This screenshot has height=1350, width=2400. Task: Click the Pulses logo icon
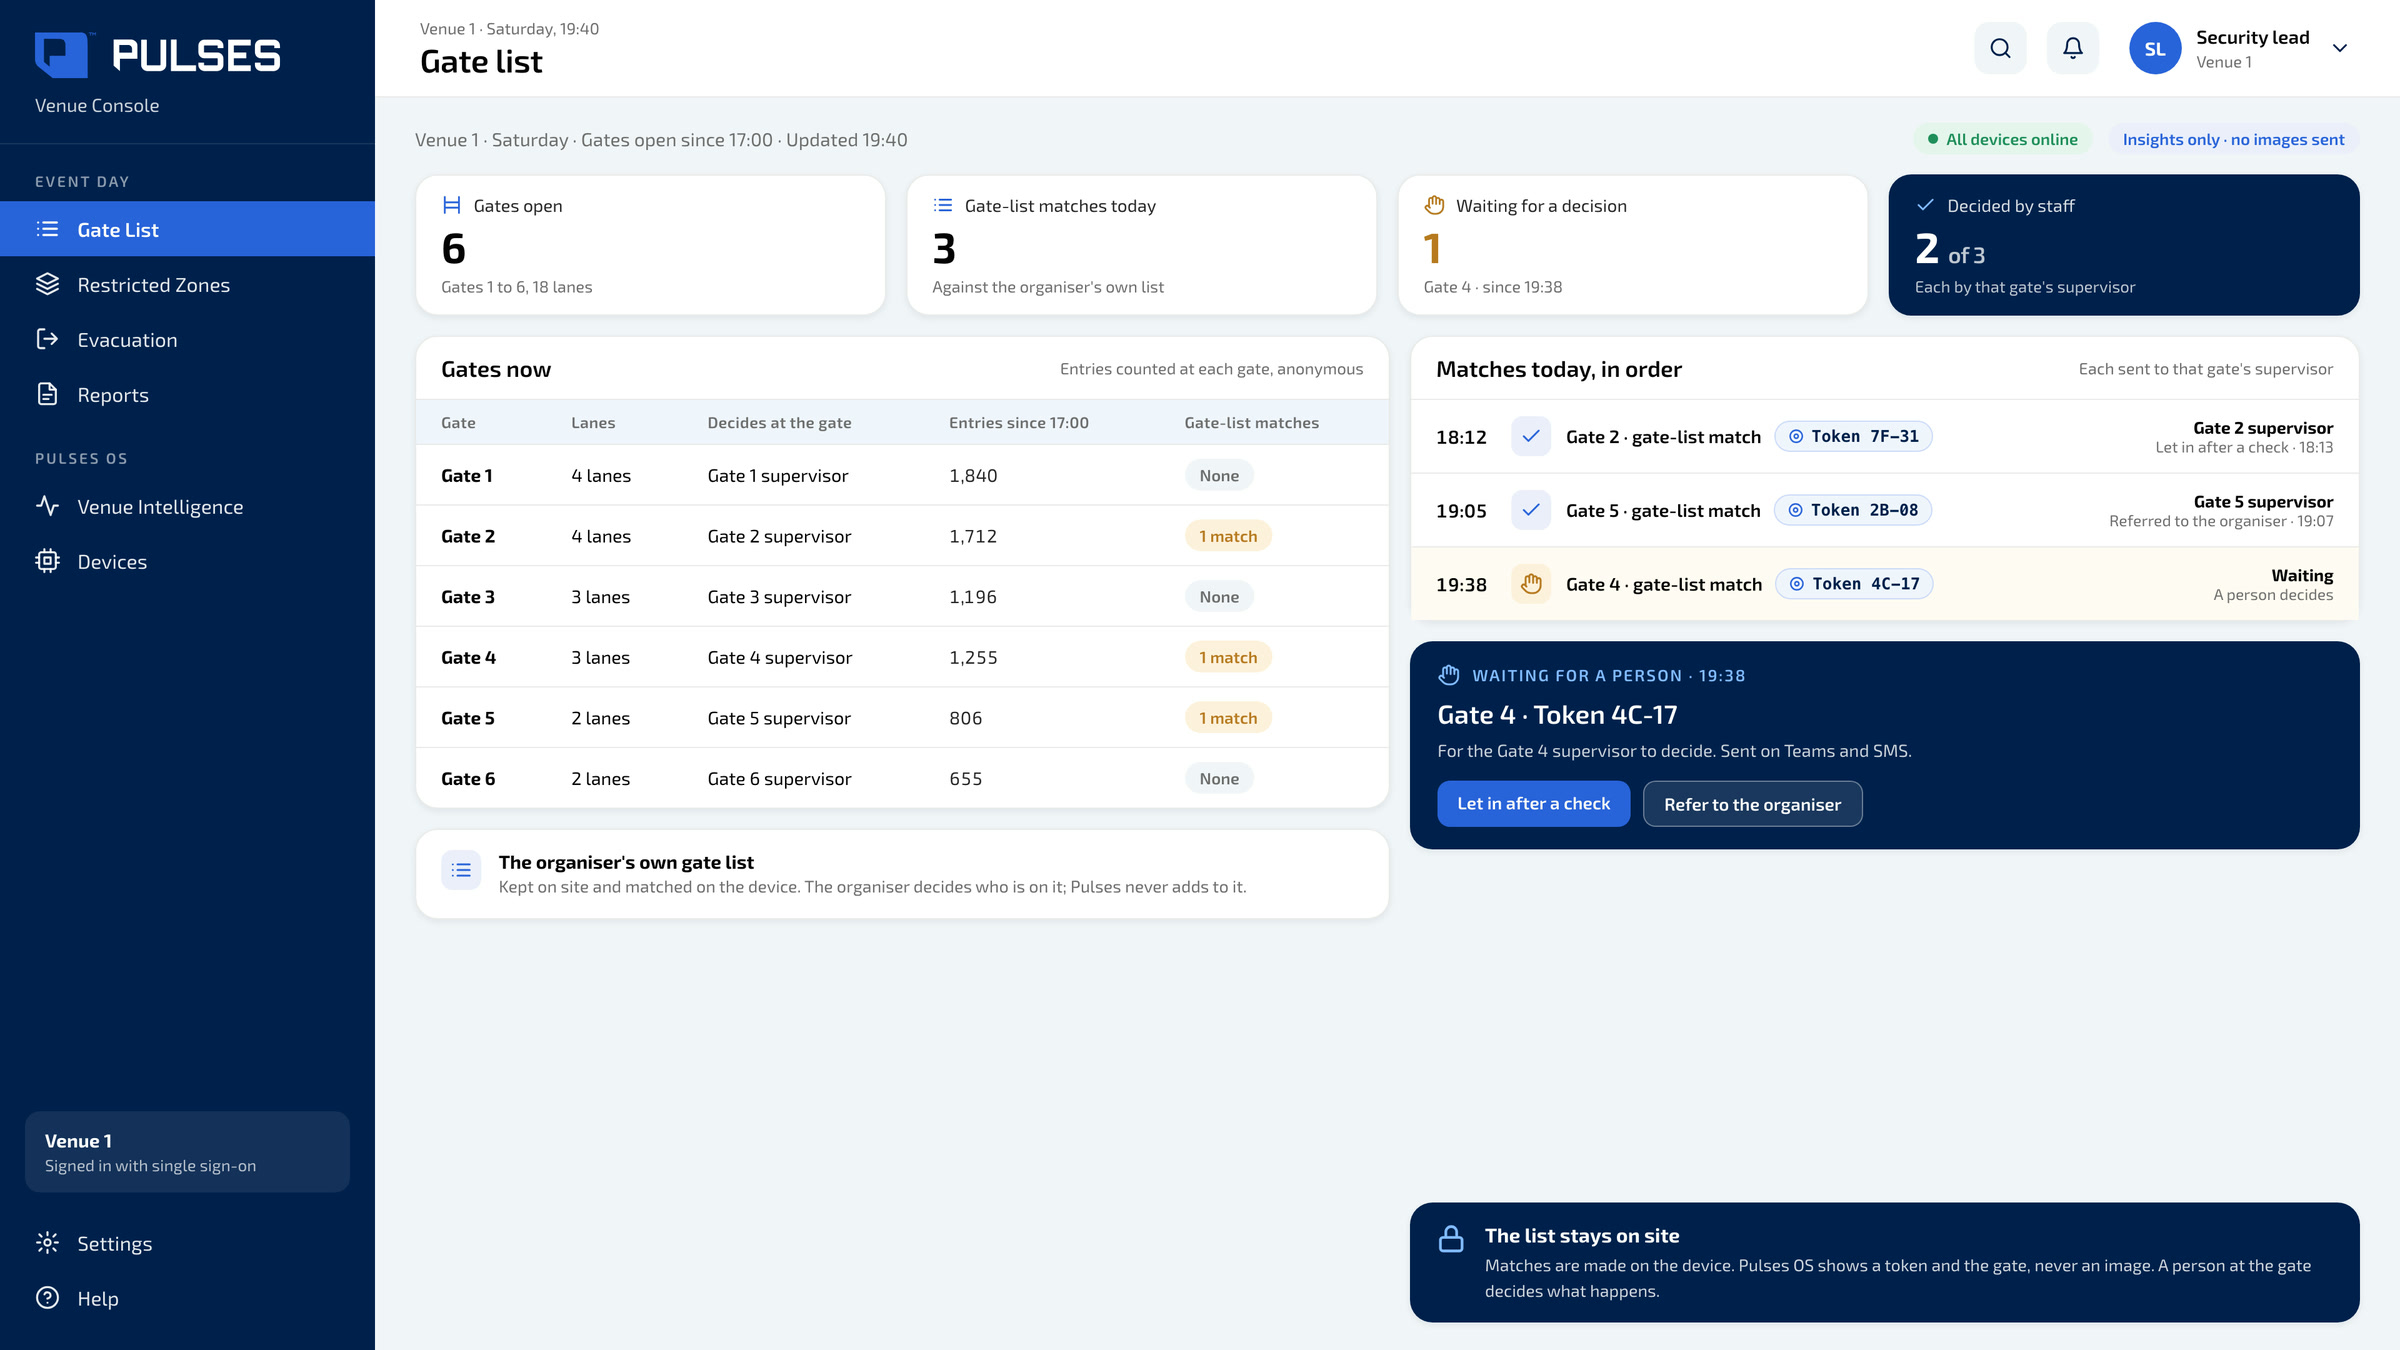(62, 55)
